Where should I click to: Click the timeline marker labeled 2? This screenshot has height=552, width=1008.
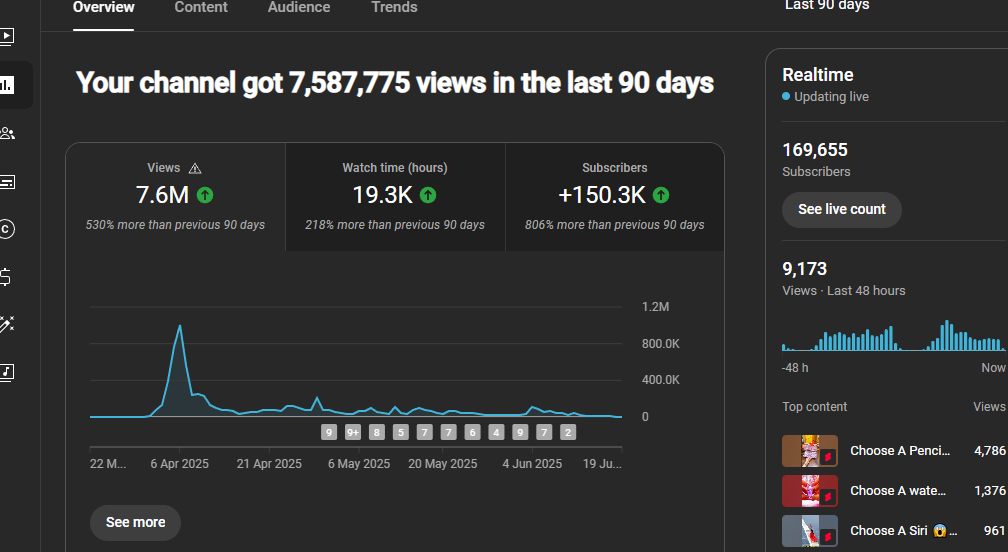click(568, 432)
